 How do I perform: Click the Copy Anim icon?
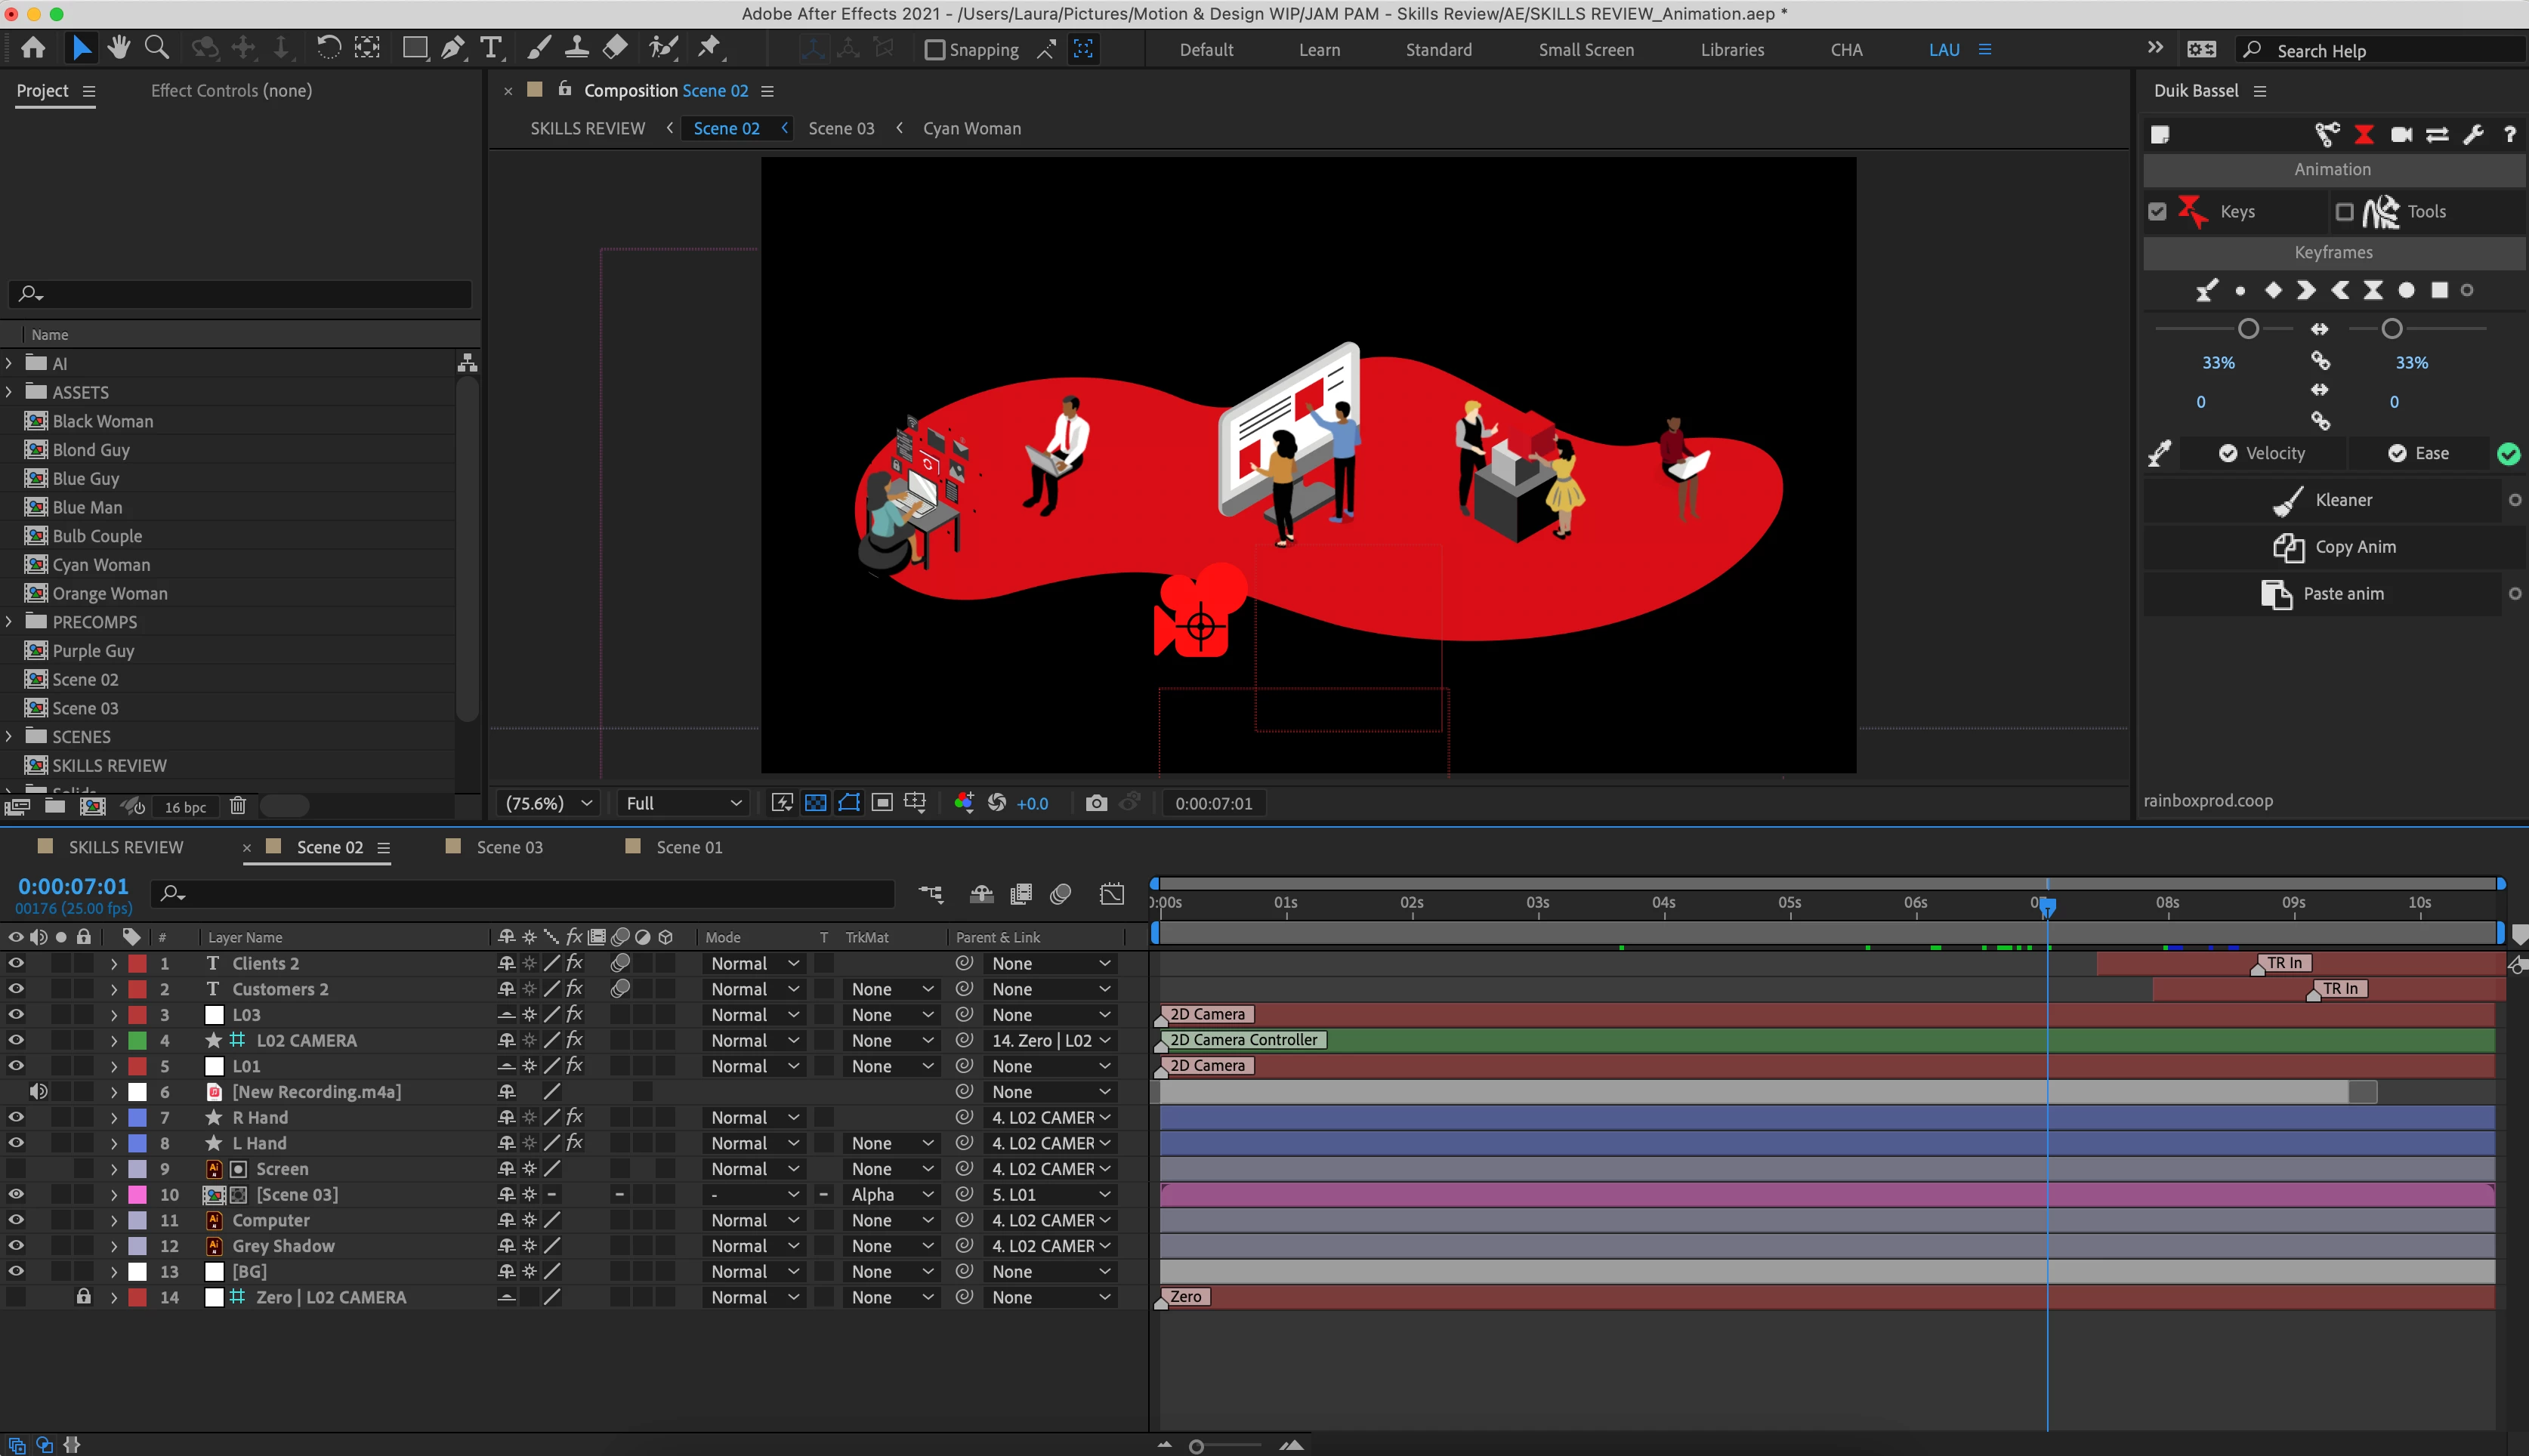2288,547
